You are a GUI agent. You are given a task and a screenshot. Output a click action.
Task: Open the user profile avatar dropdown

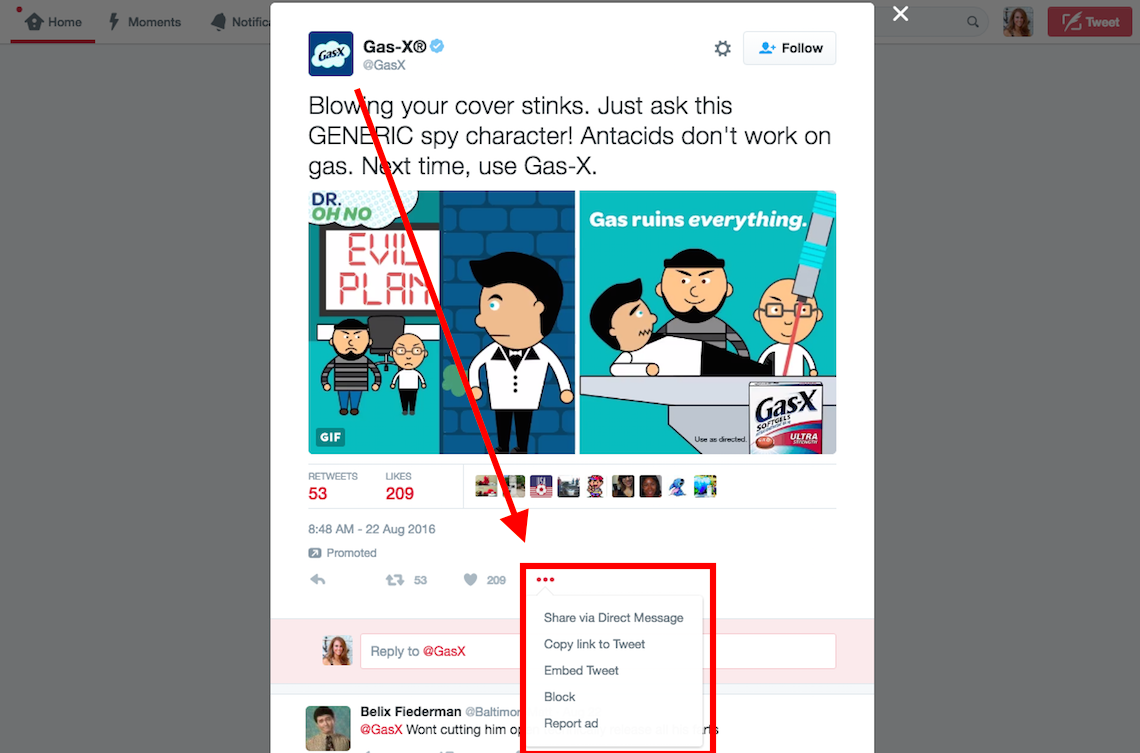click(1018, 22)
